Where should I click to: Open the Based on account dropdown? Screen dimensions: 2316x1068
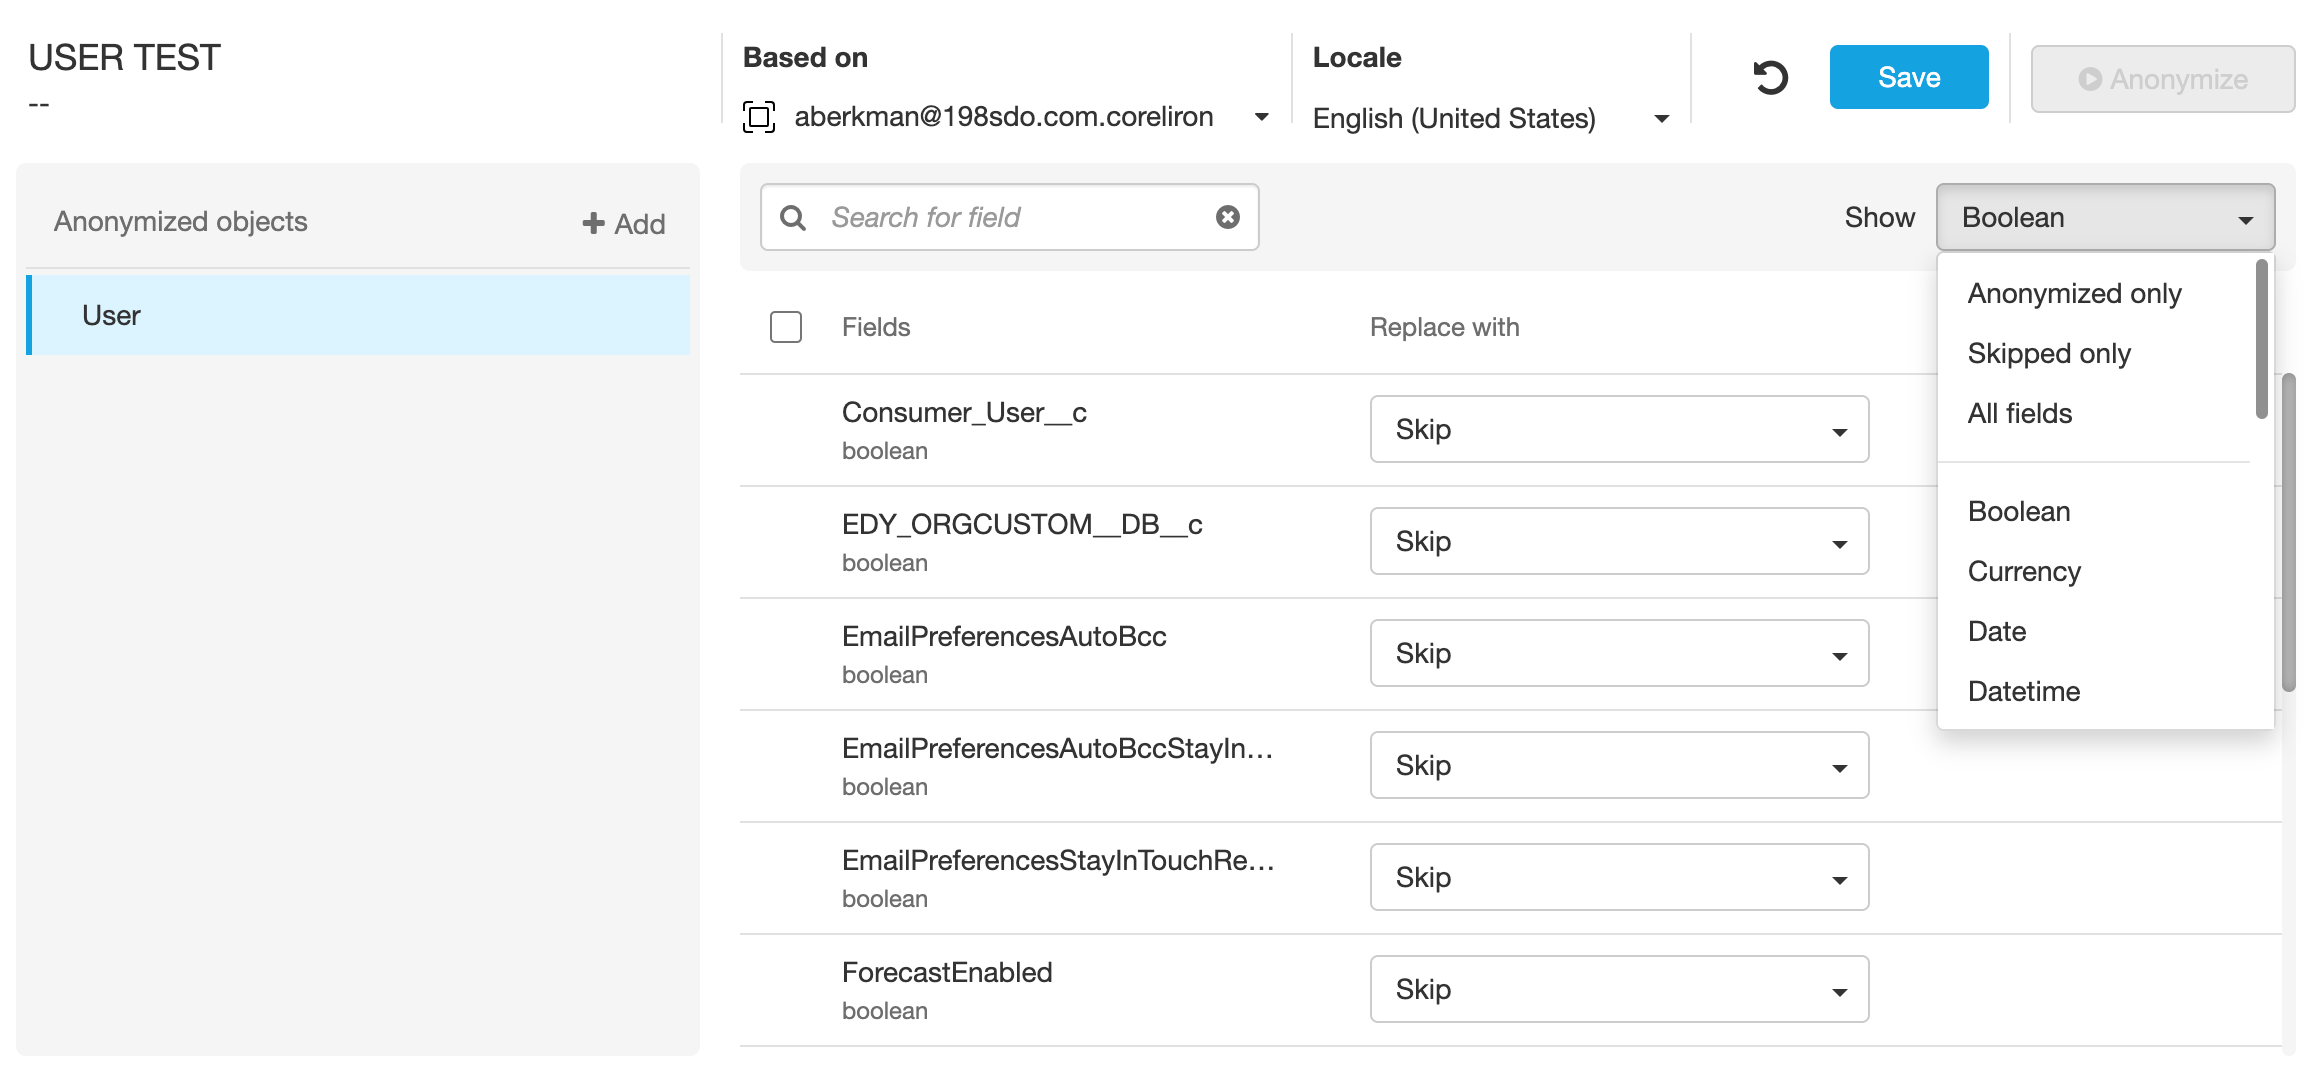pos(1006,117)
